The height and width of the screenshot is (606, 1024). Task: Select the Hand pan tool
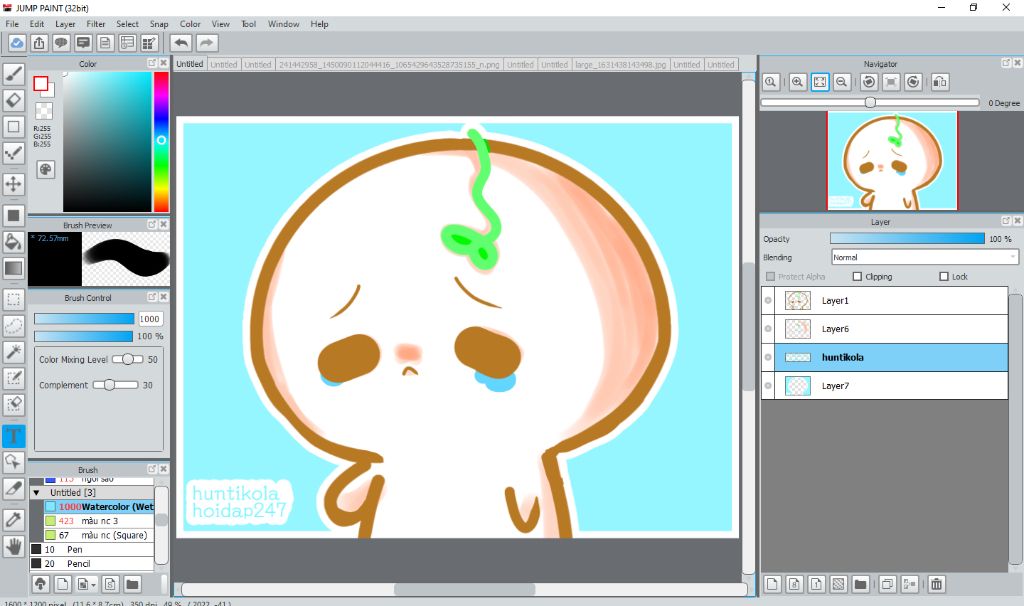tap(14, 546)
